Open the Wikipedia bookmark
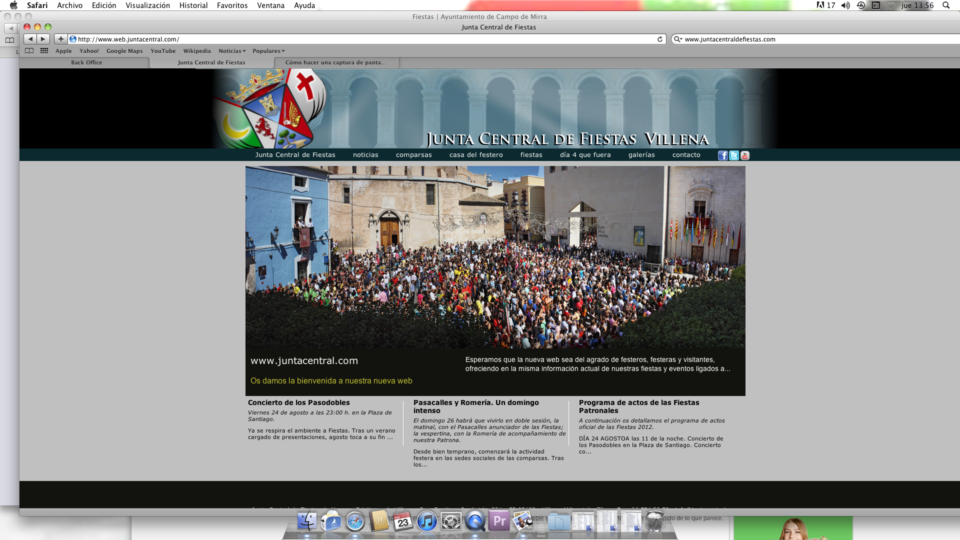This screenshot has width=960, height=540. pos(197,51)
